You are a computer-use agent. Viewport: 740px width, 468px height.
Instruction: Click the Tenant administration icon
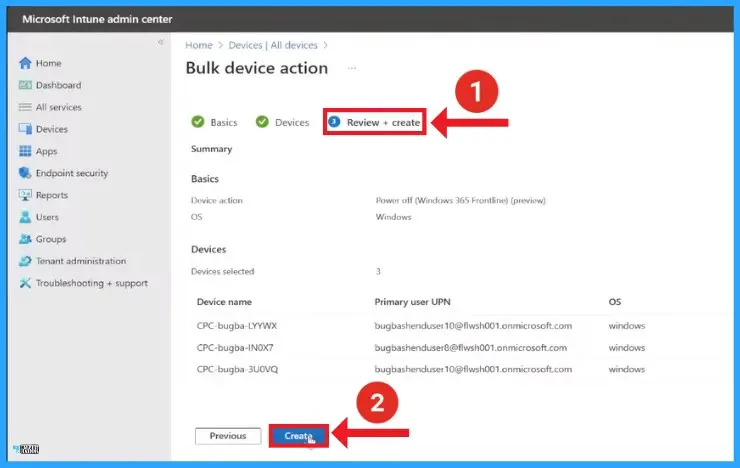25,261
